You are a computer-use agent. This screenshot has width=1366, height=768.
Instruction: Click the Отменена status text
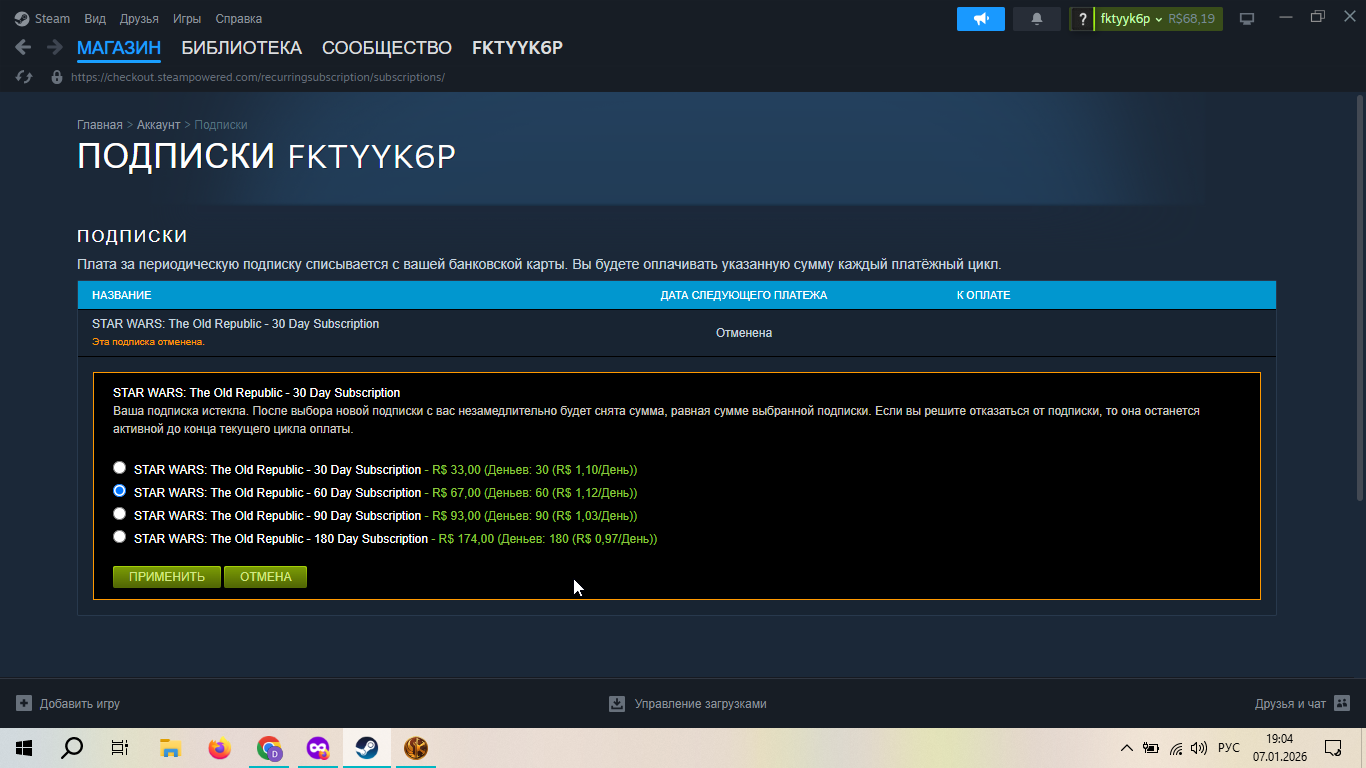[744, 333]
